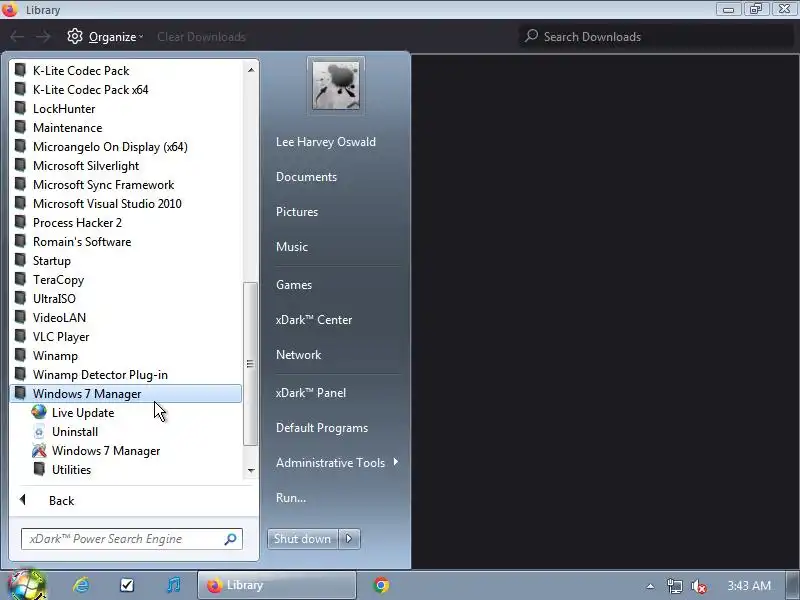Open Games from the Start menu

point(293,285)
